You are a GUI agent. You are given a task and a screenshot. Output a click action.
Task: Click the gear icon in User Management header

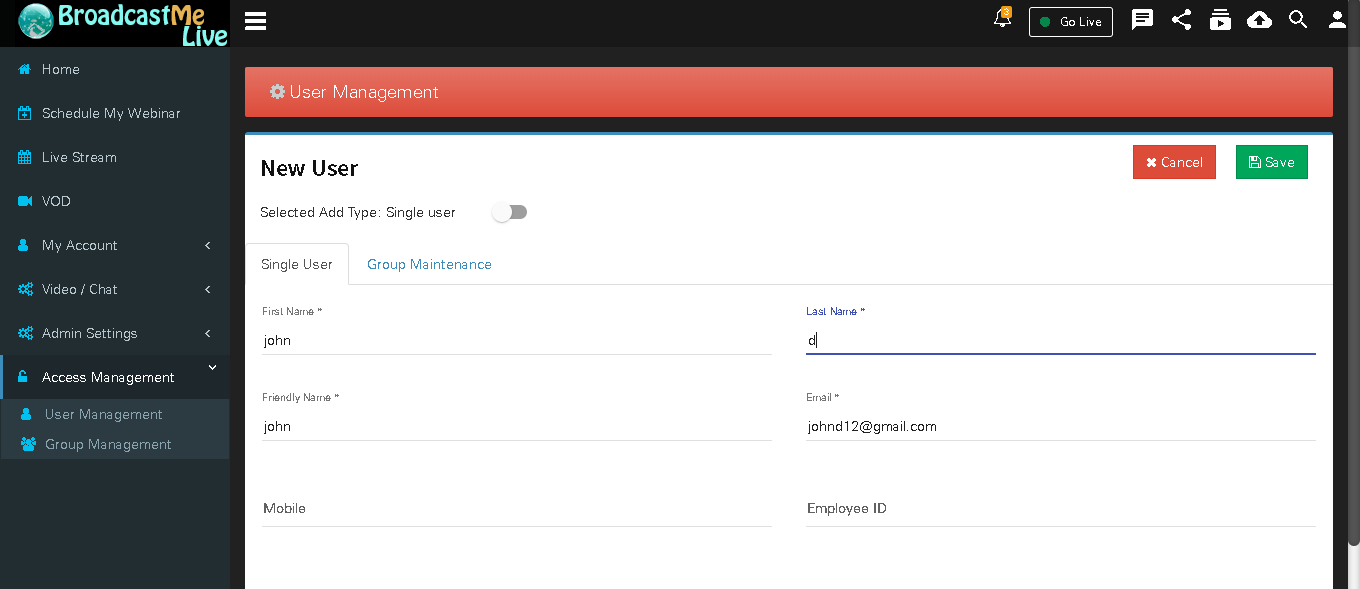click(277, 92)
